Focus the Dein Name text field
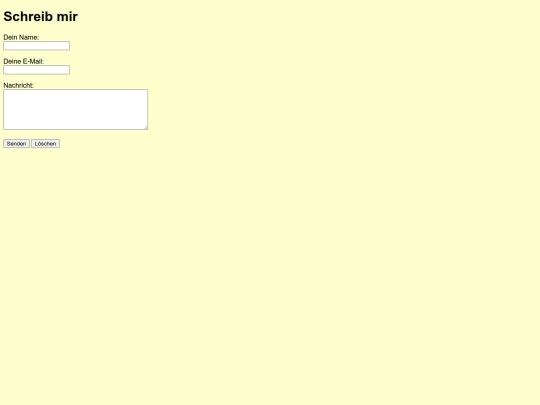The image size is (540, 405). tap(37, 46)
